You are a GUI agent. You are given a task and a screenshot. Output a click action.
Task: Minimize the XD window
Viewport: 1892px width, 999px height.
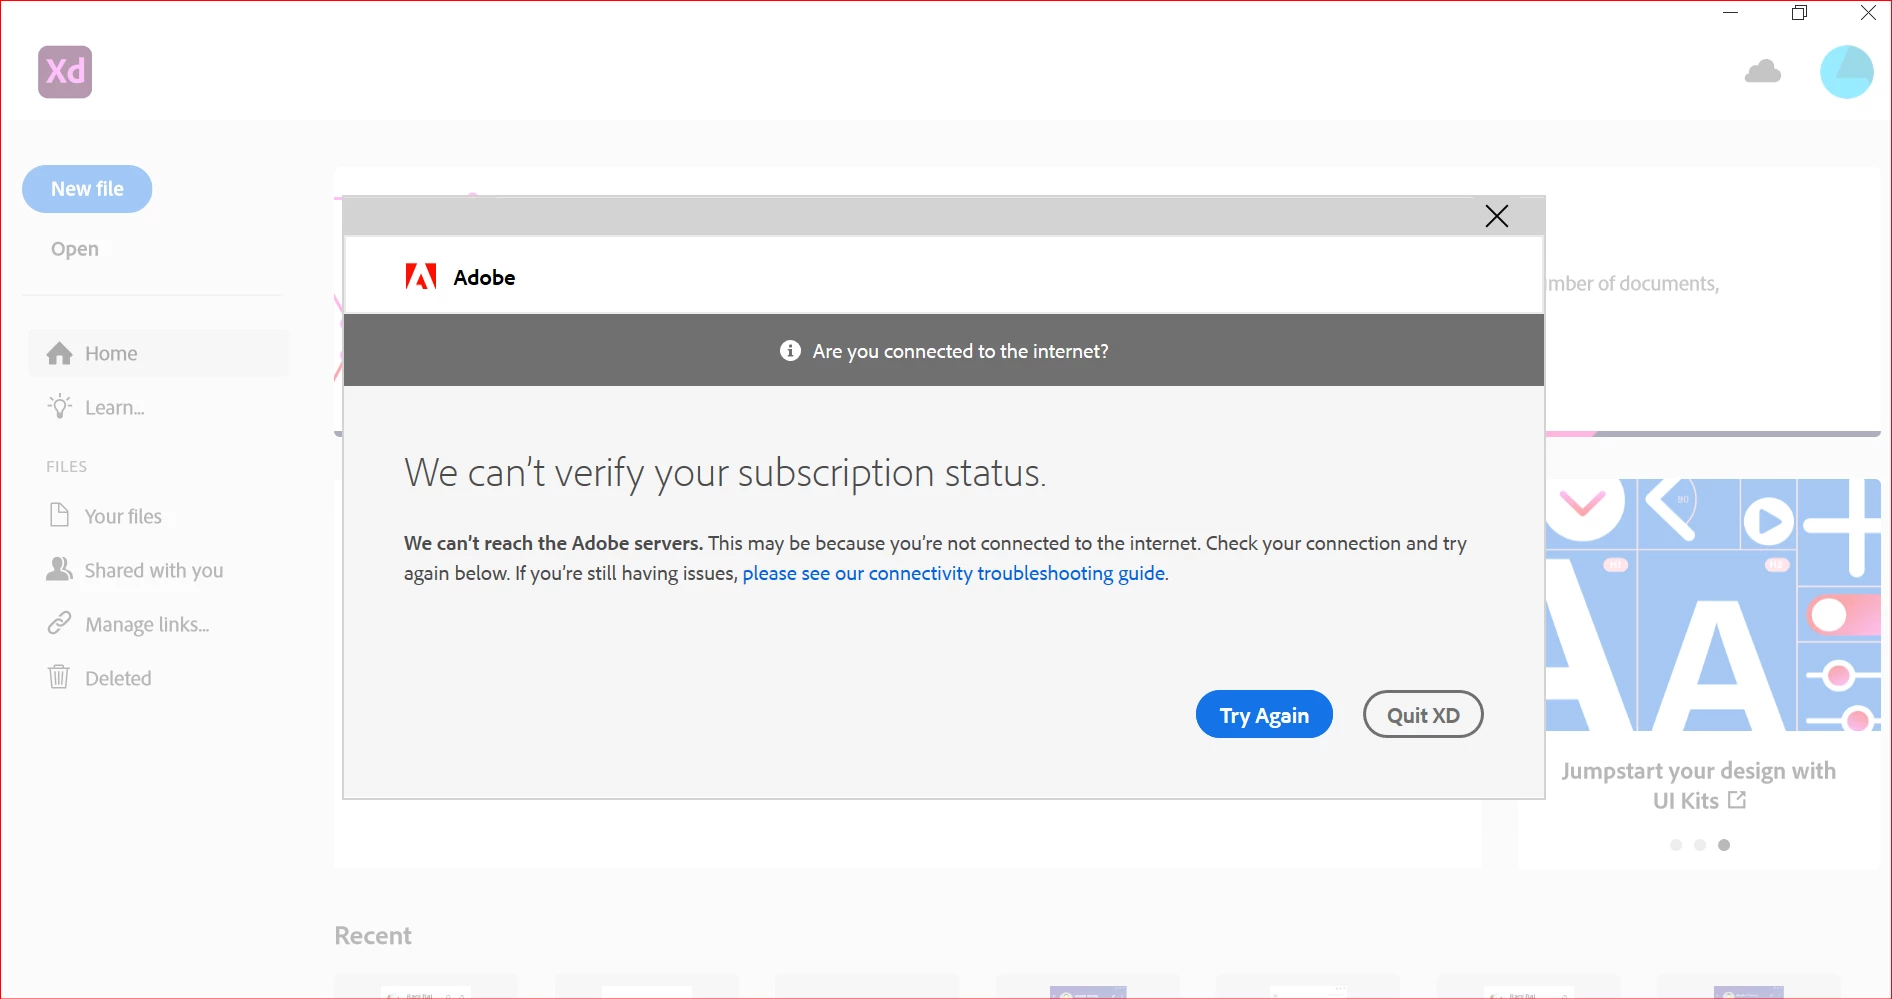point(1731,13)
